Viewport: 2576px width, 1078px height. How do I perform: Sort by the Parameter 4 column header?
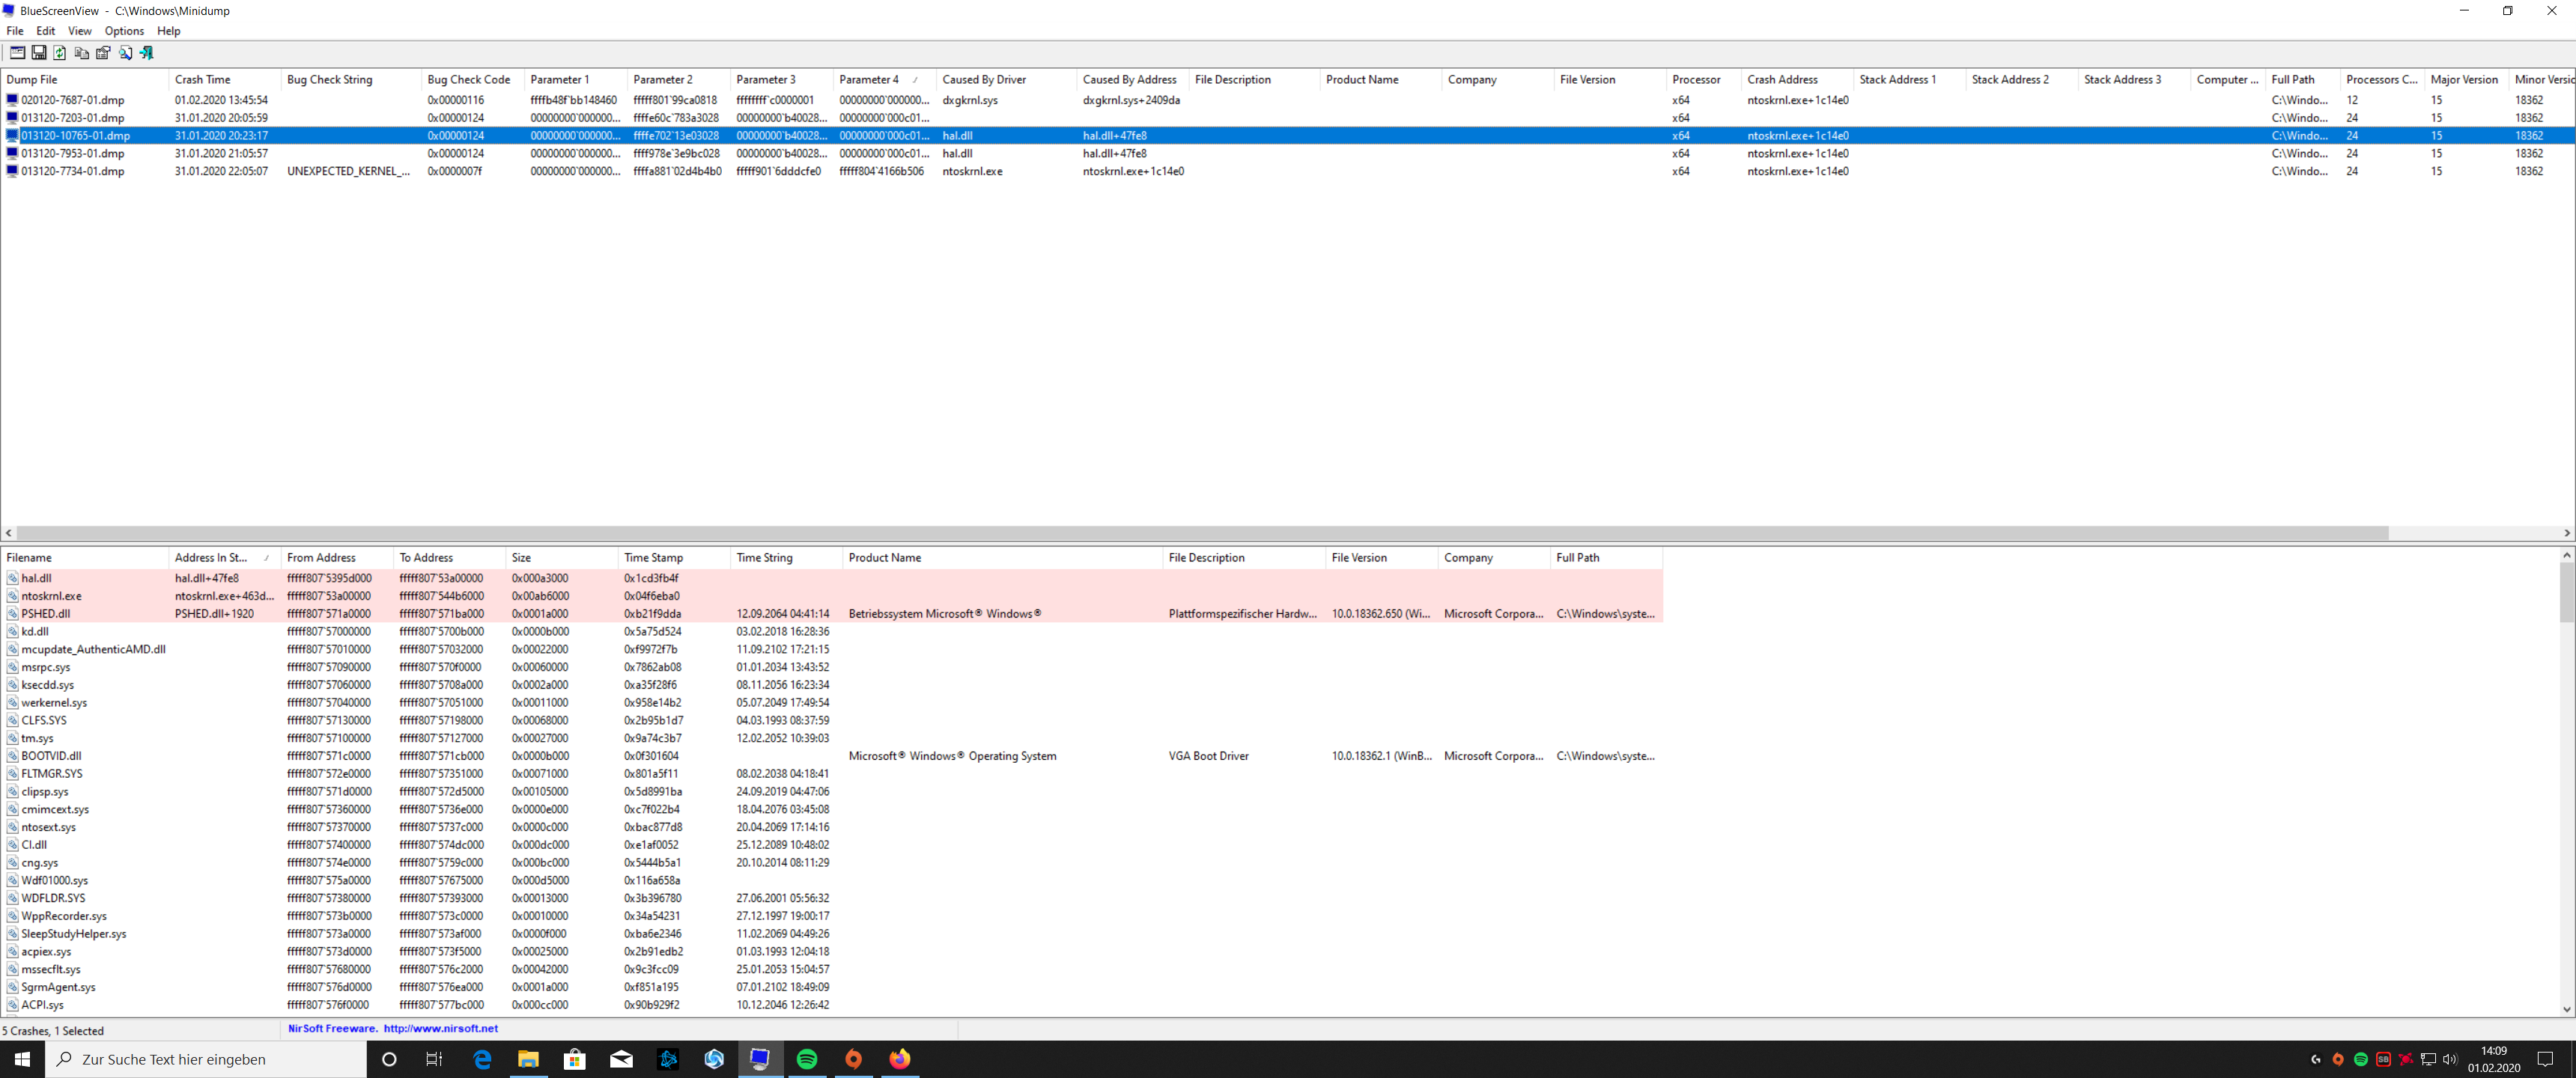click(x=869, y=80)
